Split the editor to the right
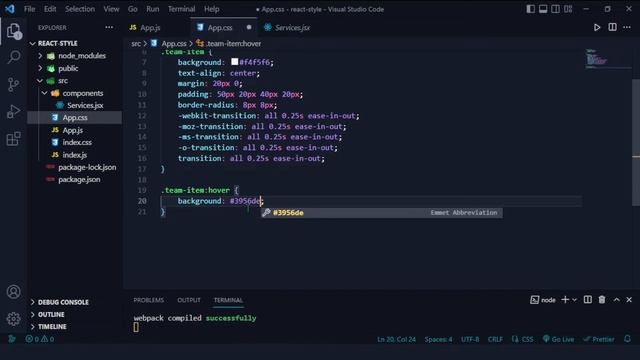 pyautogui.click(x=612, y=27)
